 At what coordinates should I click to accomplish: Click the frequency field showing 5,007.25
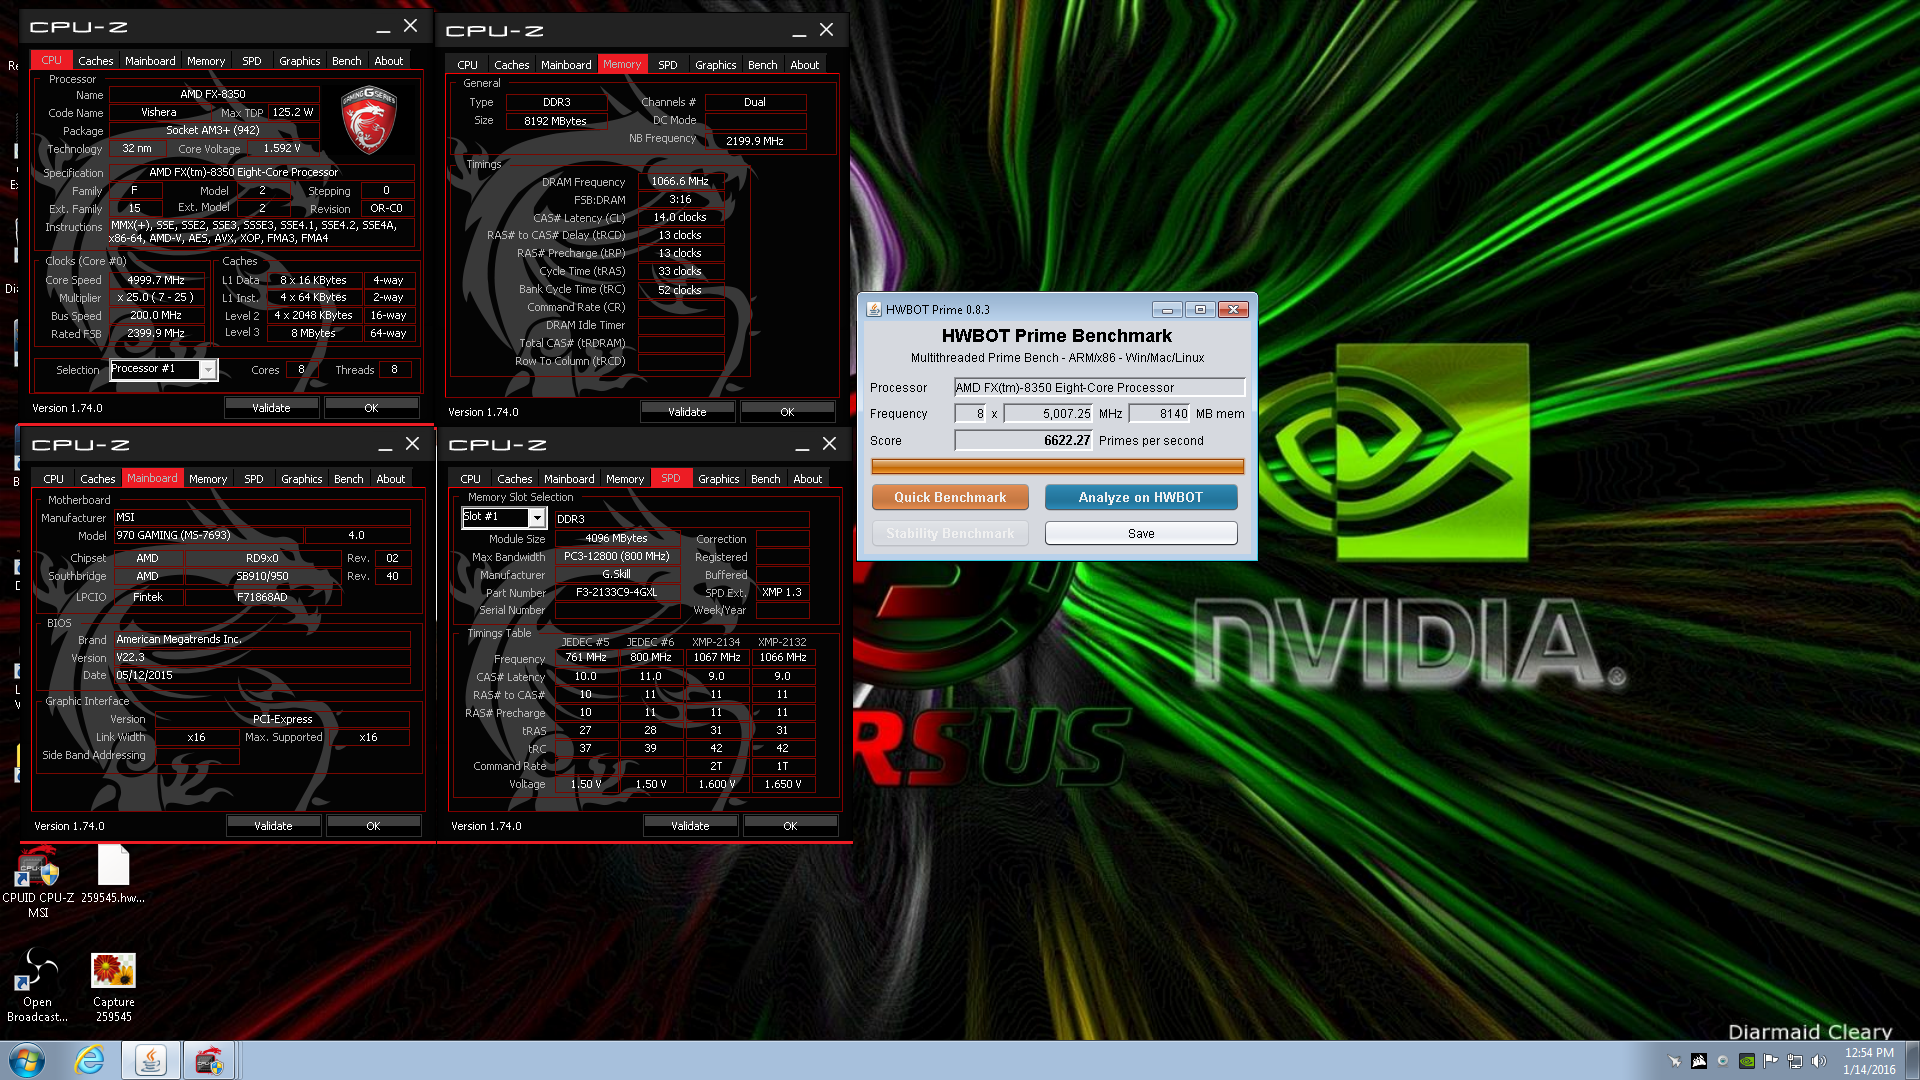[x=1049, y=413]
